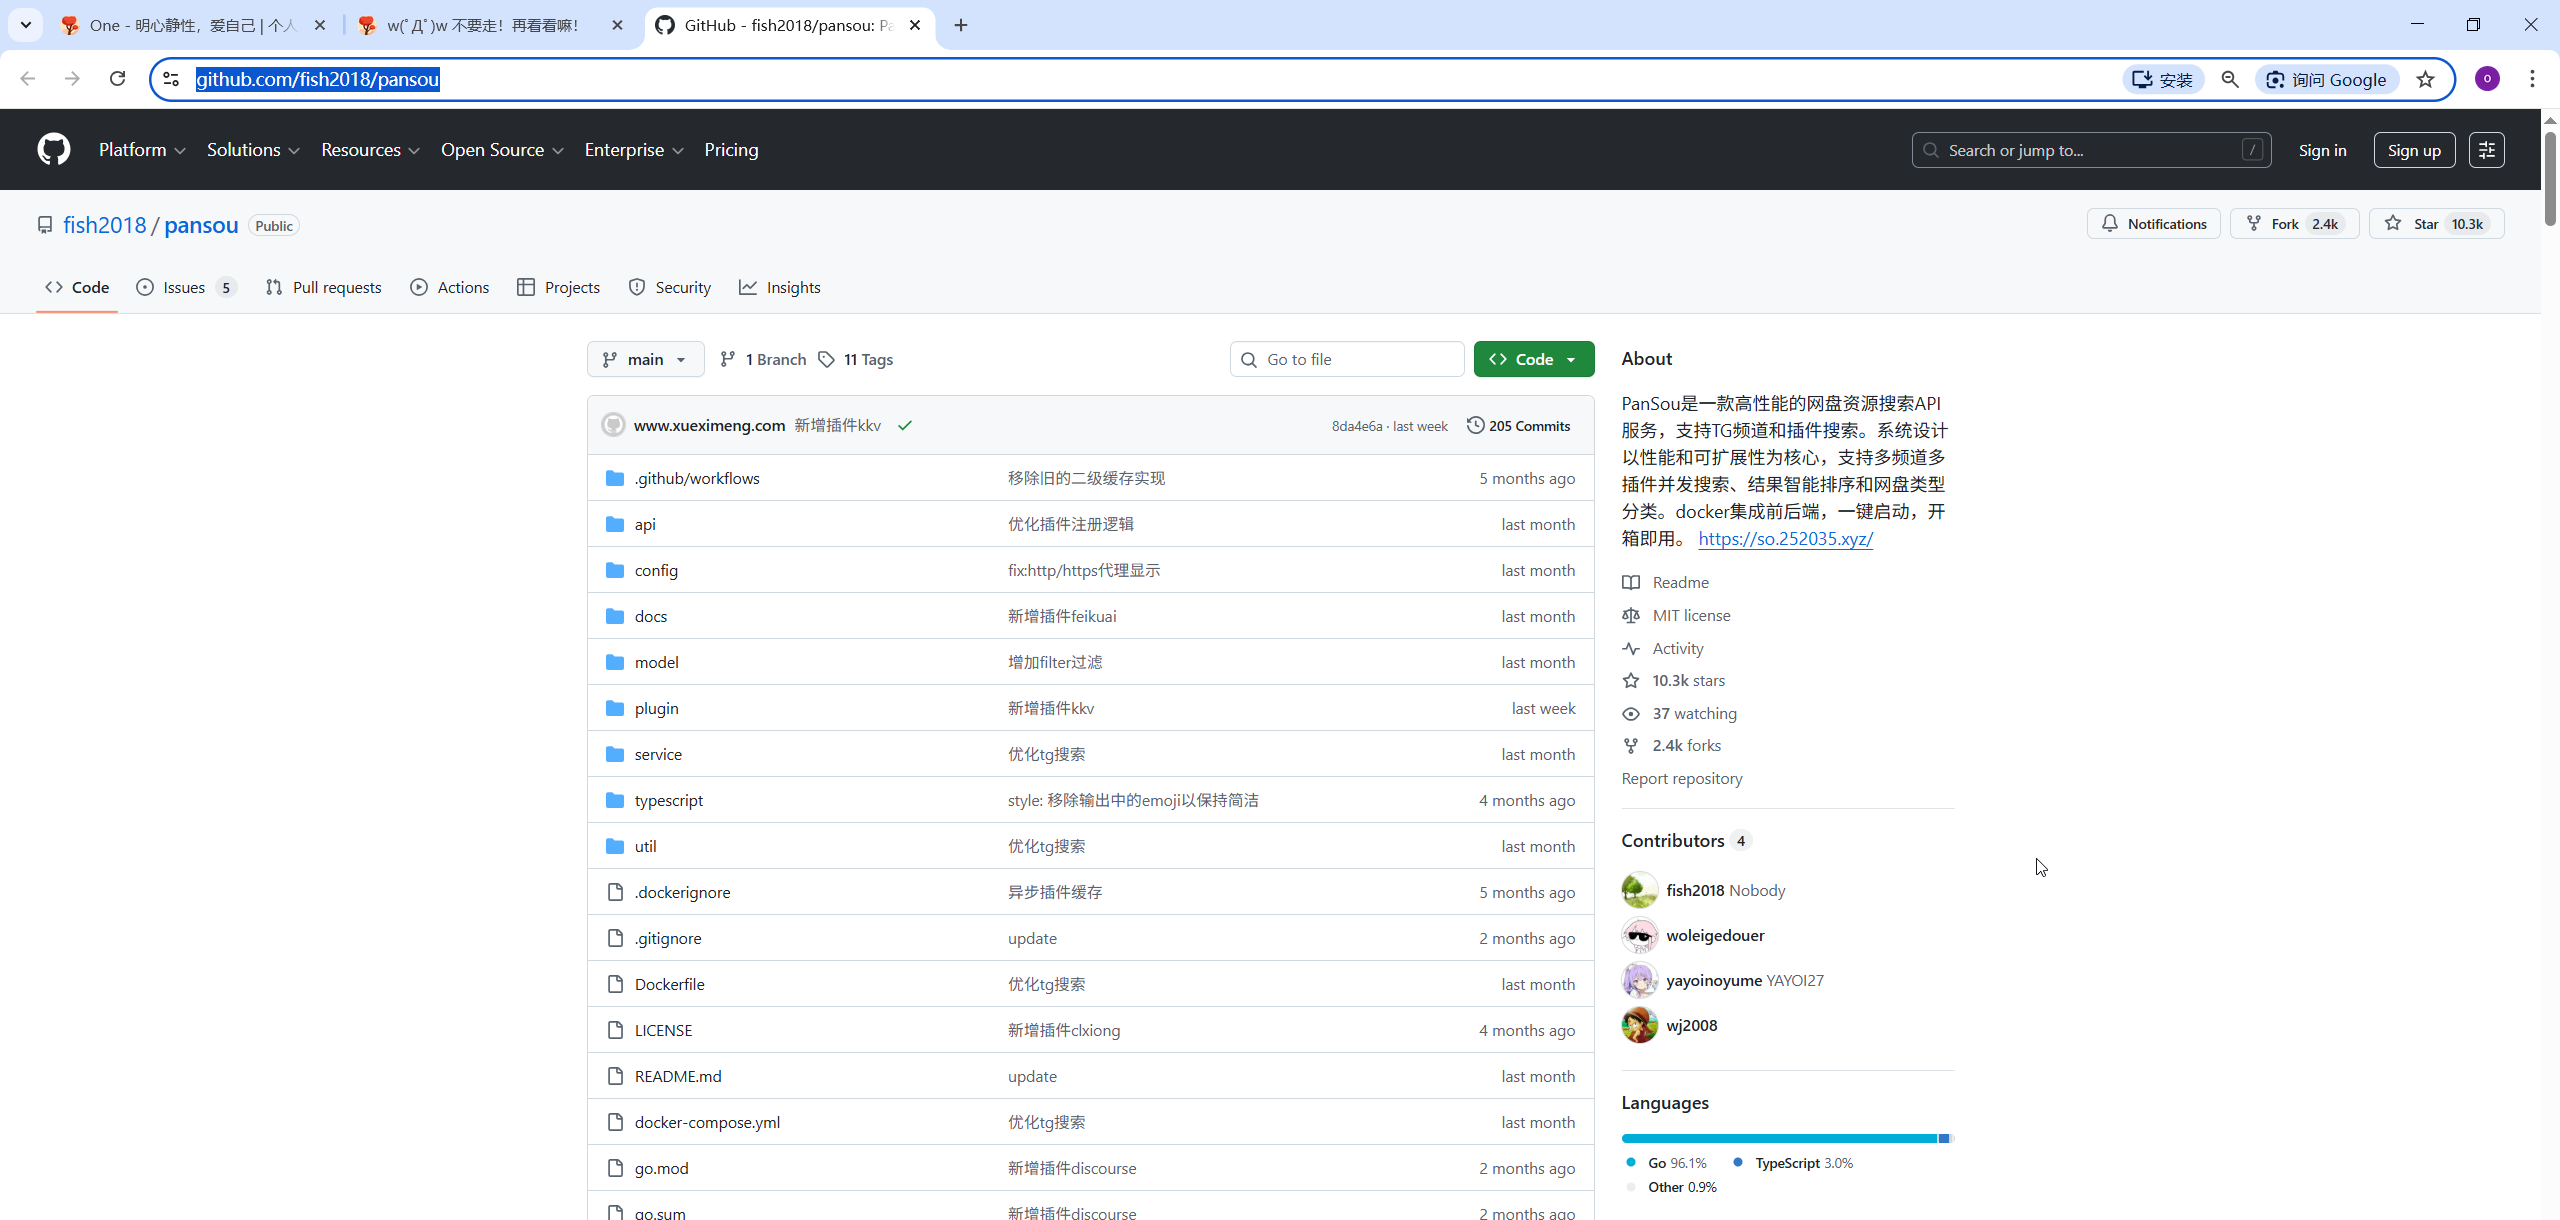Viewport: 2560px width, 1220px height.
Task: Click fish2018 contributor avatar
Action: (x=1639, y=890)
